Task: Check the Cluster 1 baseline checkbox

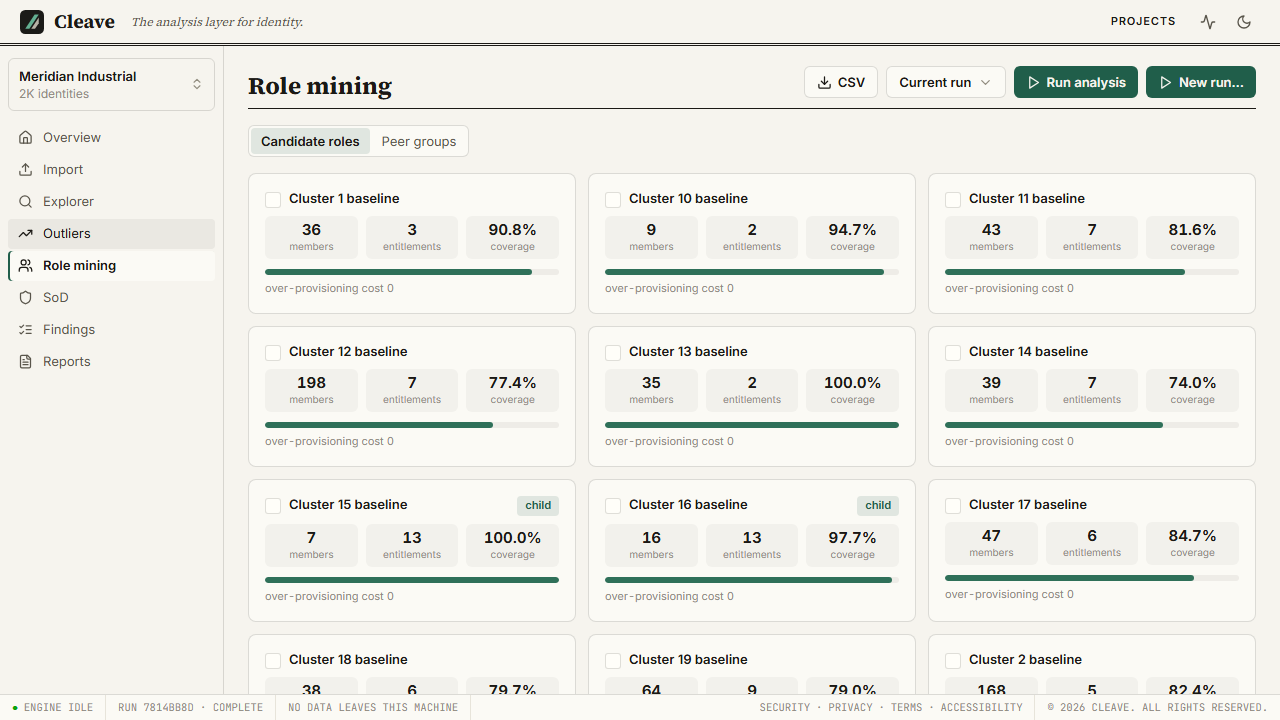Action: [273, 200]
